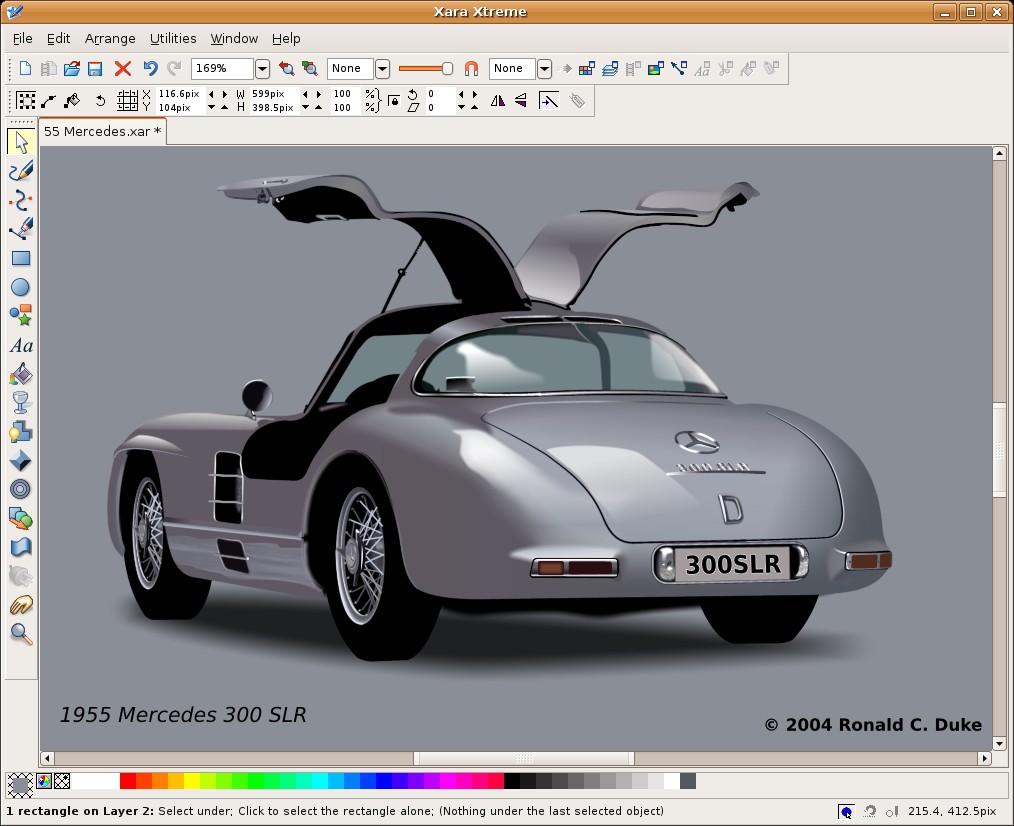Select the Freehand drawing tool
This screenshot has height=826, width=1014.
[x=21, y=171]
